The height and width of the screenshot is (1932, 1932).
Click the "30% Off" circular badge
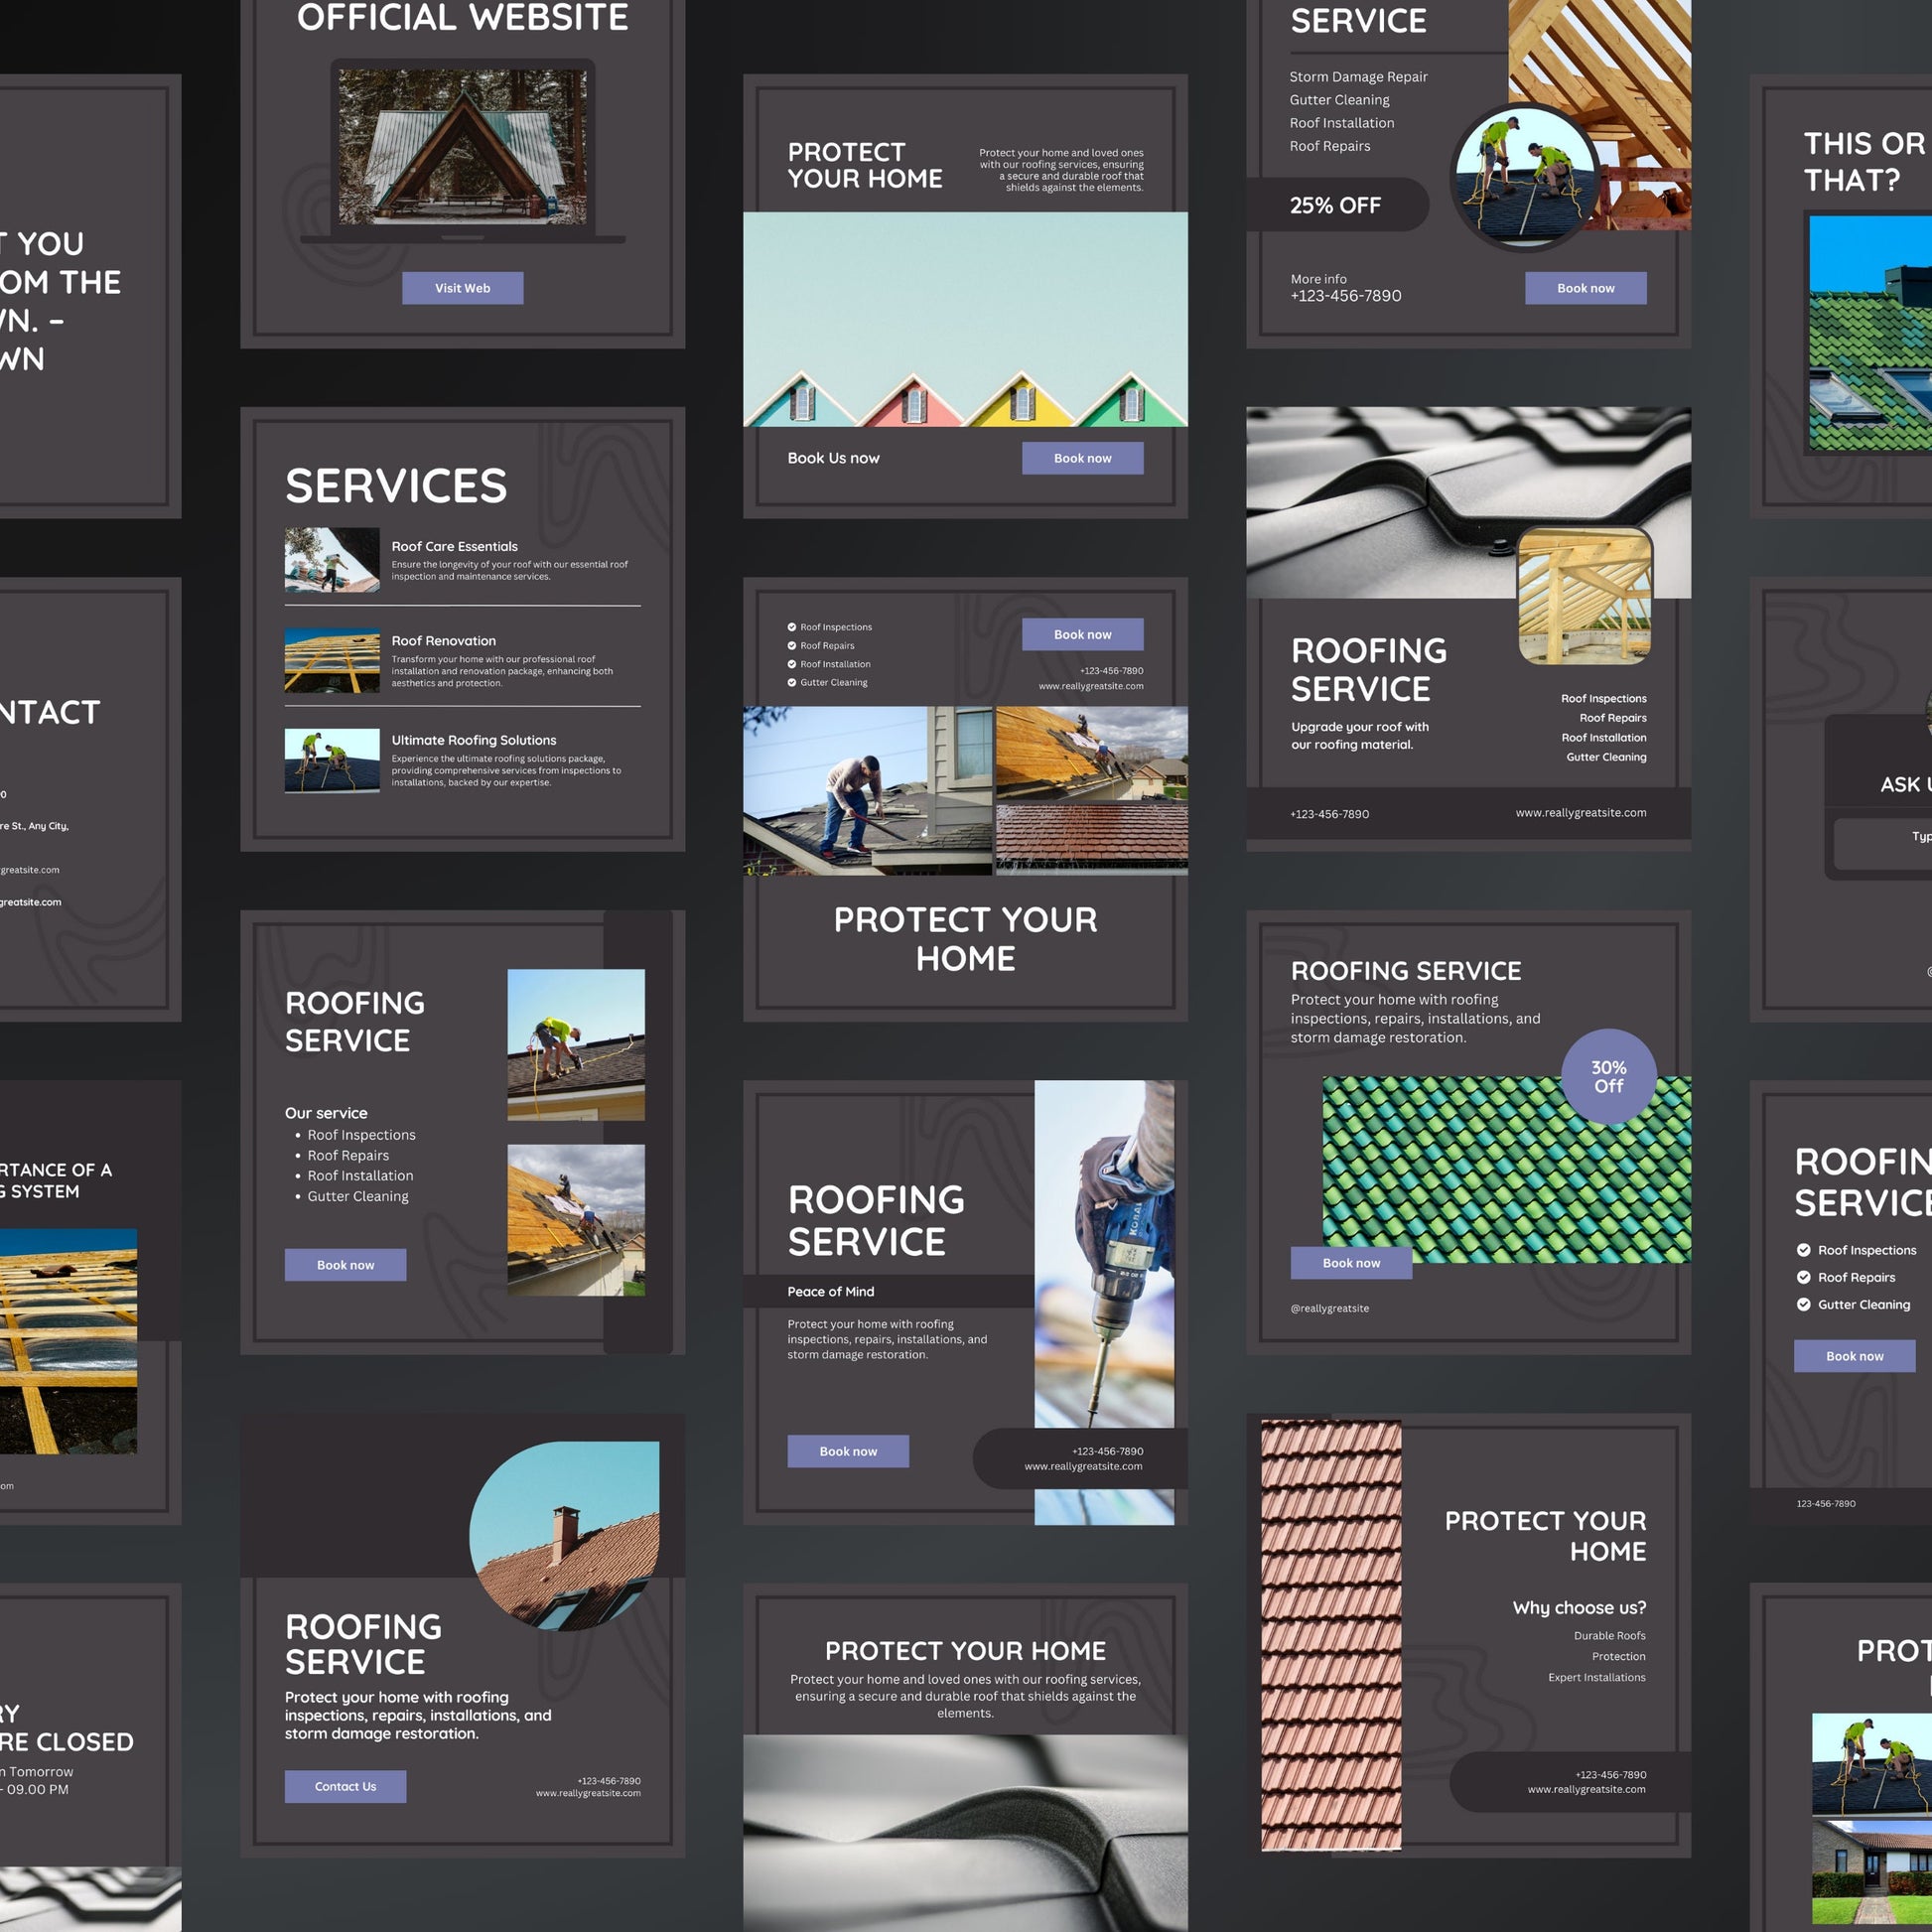coord(1608,1077)
